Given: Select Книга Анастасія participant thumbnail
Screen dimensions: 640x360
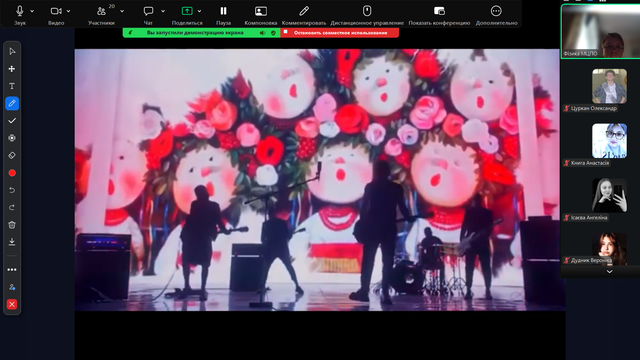Looking at the screenshot, I should point(609,141).
